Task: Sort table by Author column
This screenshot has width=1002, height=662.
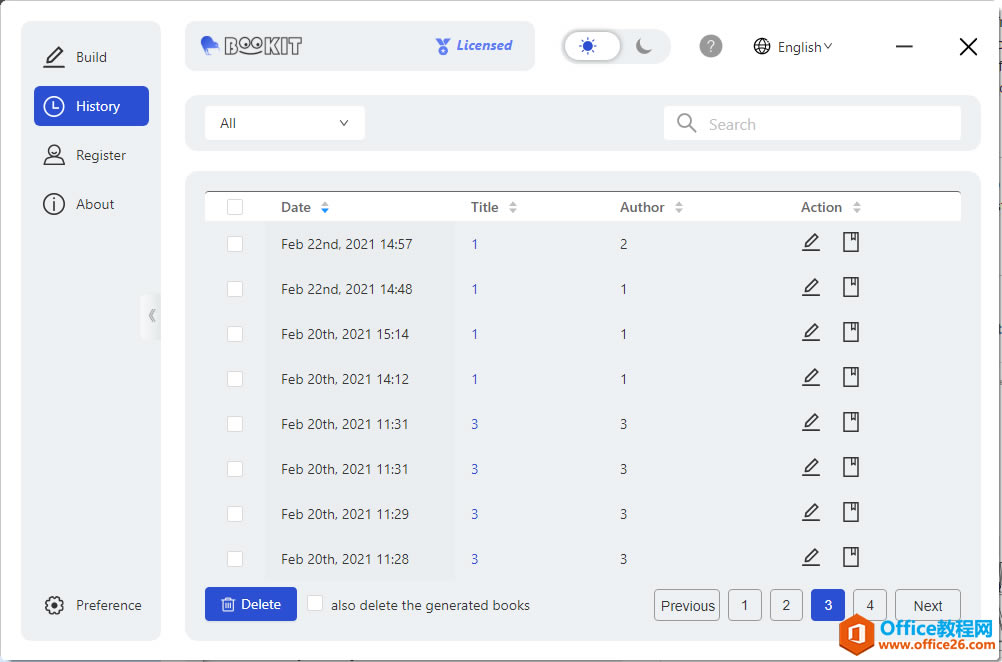Action: click(x=679, y=207)
